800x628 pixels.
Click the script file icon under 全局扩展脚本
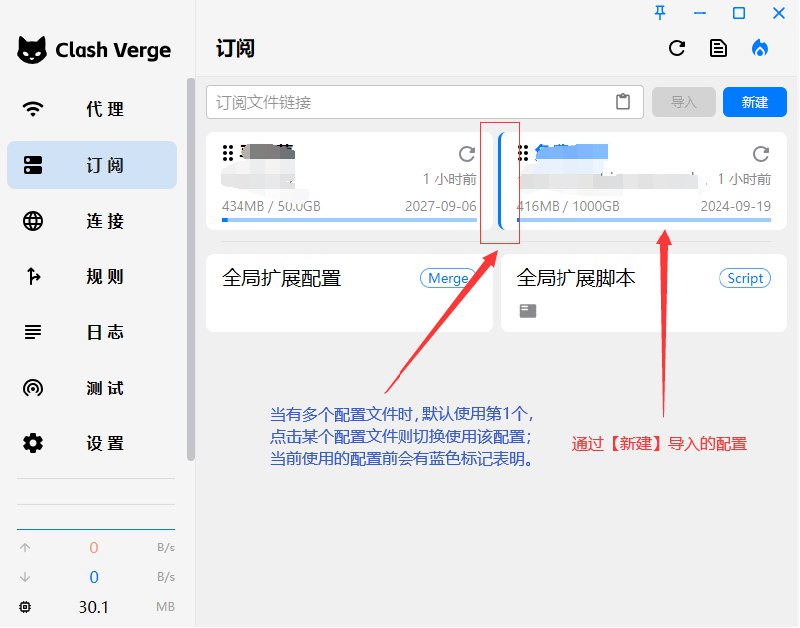[x=528, y=311]
